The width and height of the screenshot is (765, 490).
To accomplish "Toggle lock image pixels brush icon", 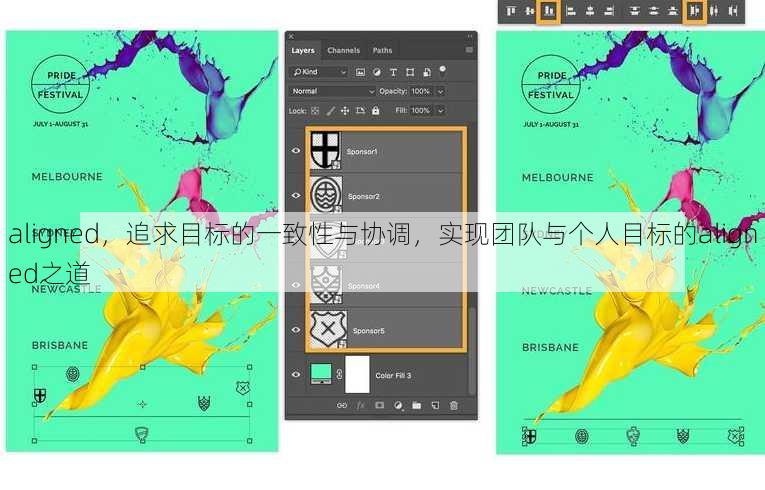I will (x=330, y=111).
